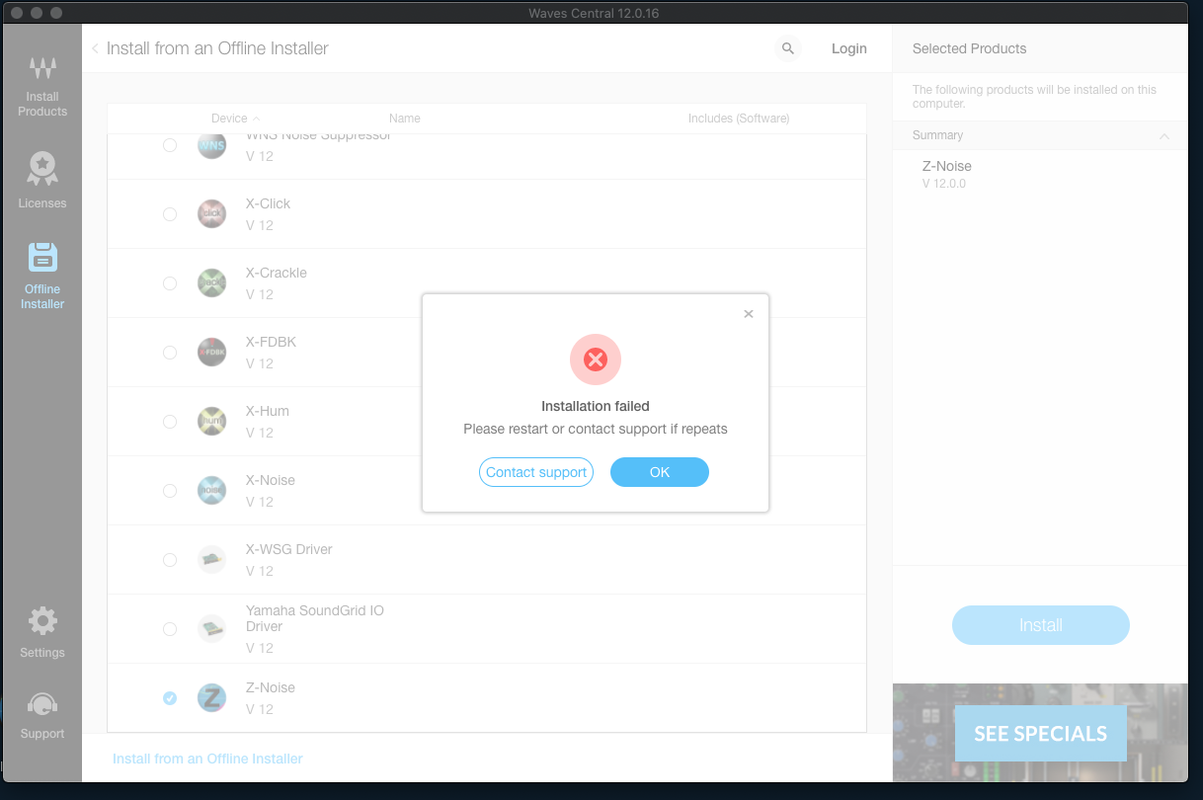Select the X-FDBK radio button
Image resolution: width=1203 pixels, height=800 pixels.
pos(170,352)
